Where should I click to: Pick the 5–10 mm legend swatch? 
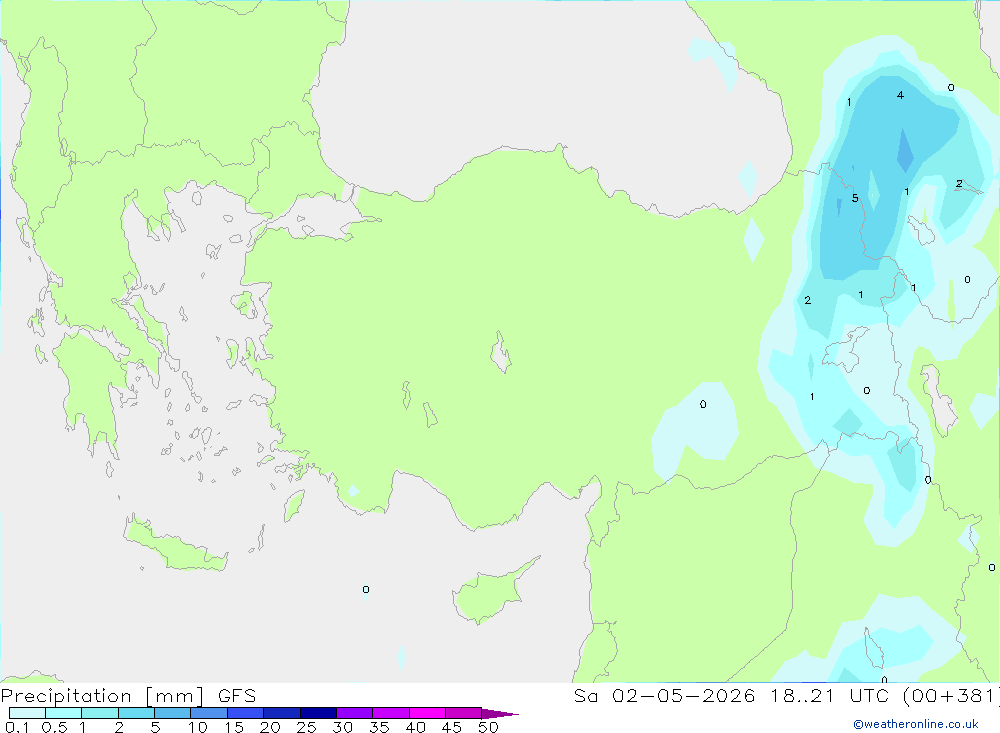[172, 713]
